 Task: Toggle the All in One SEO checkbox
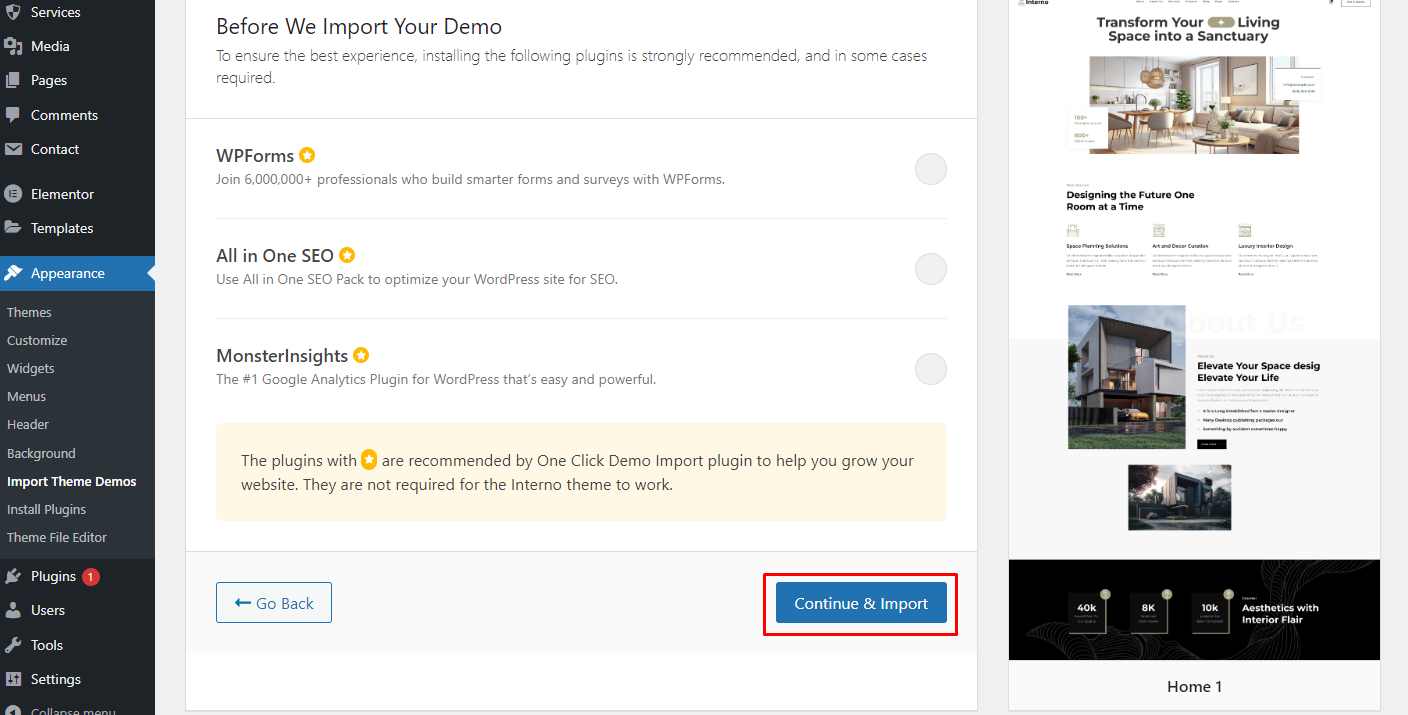coord(931,269)
